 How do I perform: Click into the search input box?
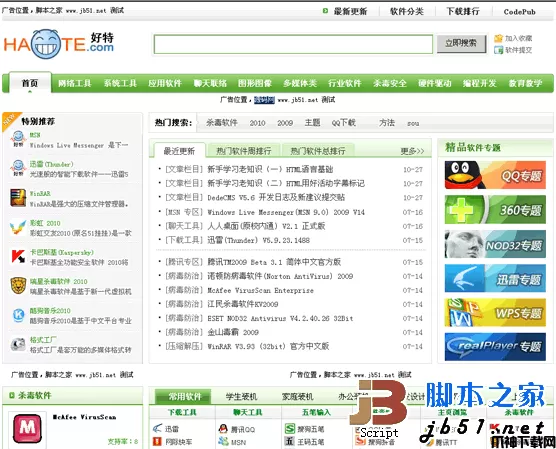click(293, 44)
